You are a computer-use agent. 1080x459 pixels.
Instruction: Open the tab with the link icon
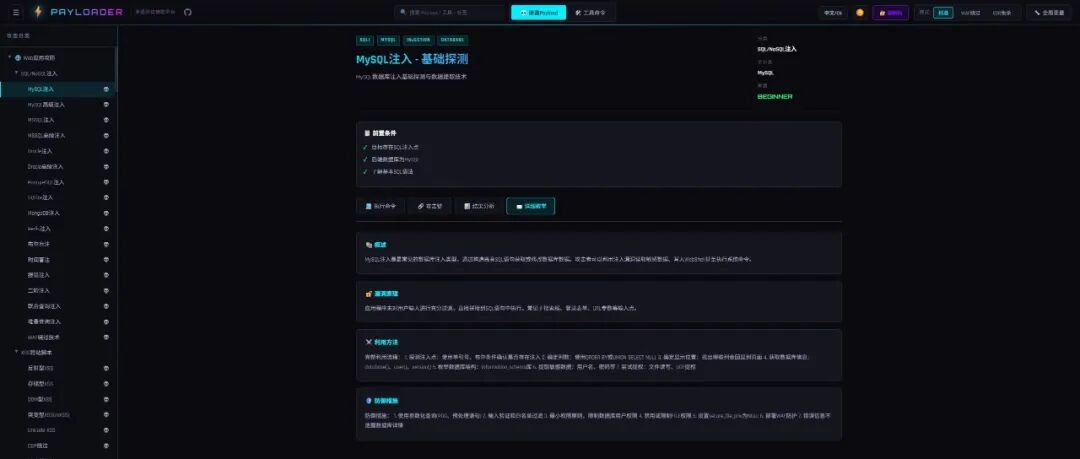[x=430, y=206]
